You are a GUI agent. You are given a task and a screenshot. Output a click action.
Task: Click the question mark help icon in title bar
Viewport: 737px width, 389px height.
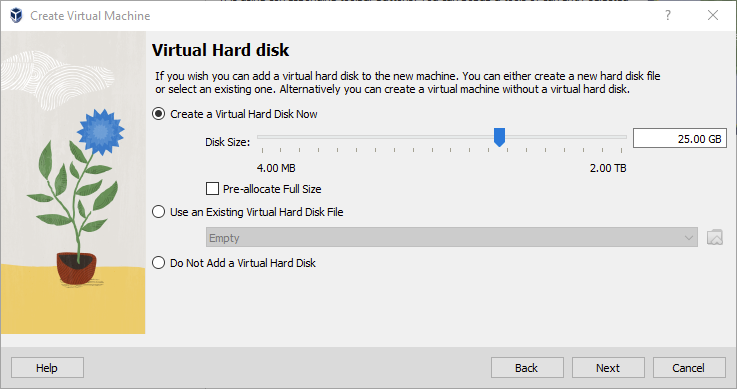point(668,16)
